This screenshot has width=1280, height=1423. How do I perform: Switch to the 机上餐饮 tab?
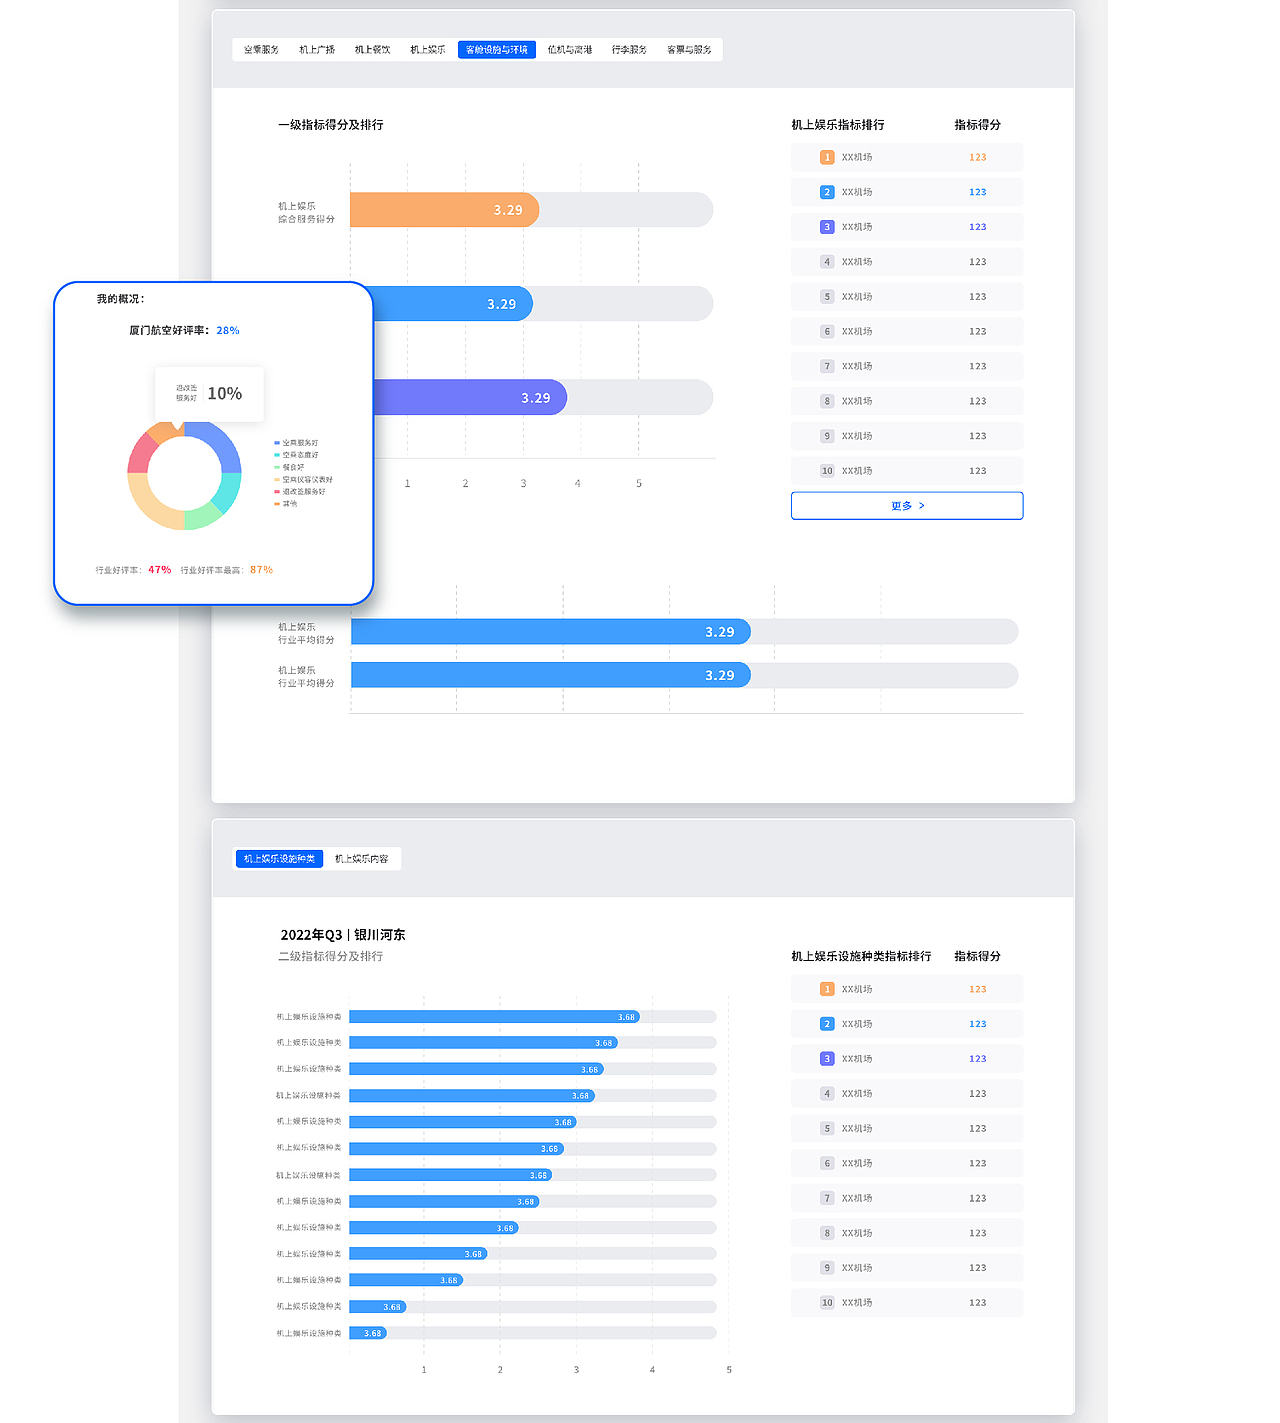(x=372, y=50)
